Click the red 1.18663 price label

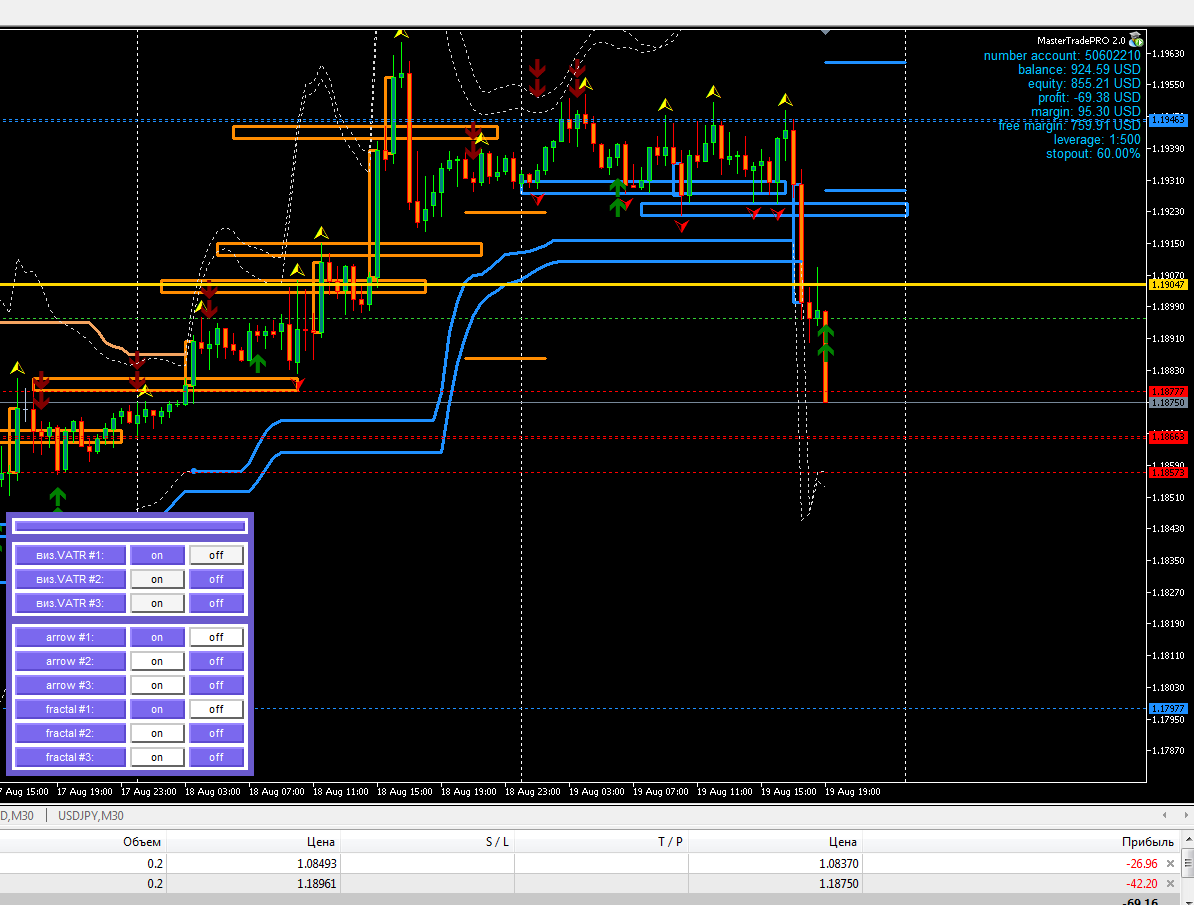1167,437
